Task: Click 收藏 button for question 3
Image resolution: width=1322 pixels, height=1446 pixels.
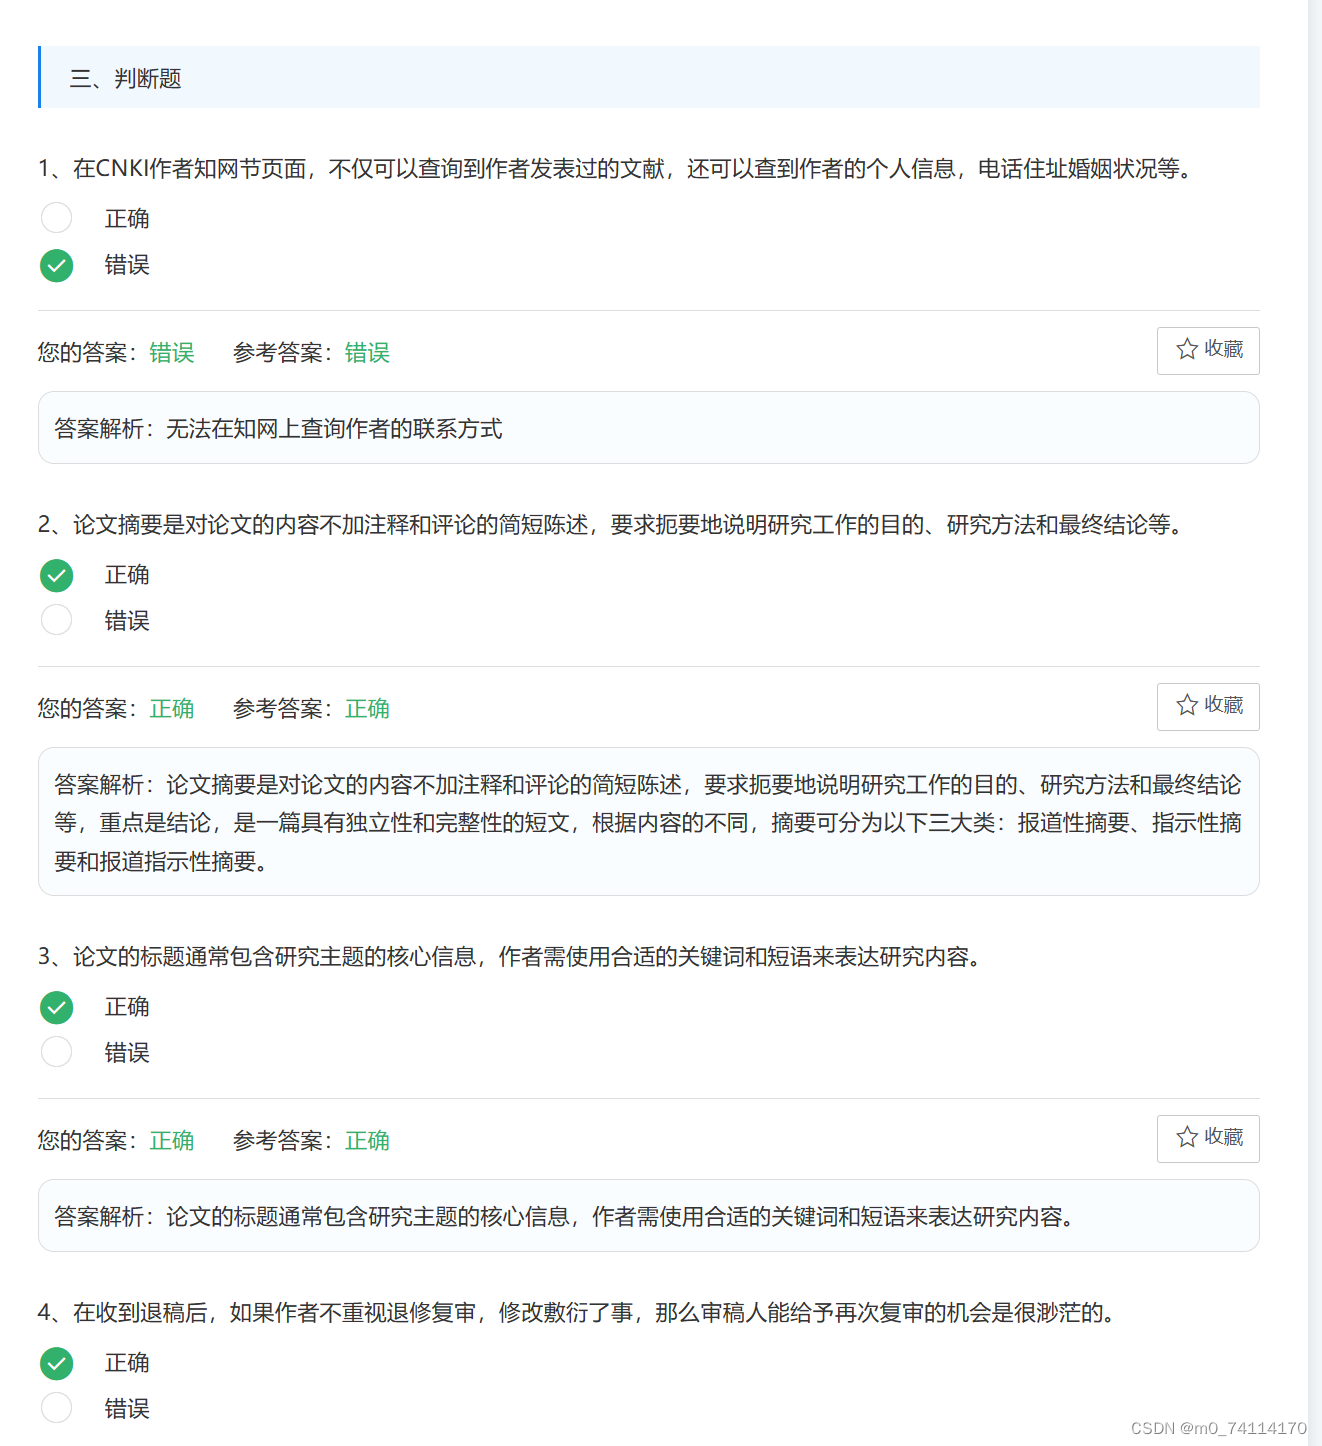Action: 1208,1139
